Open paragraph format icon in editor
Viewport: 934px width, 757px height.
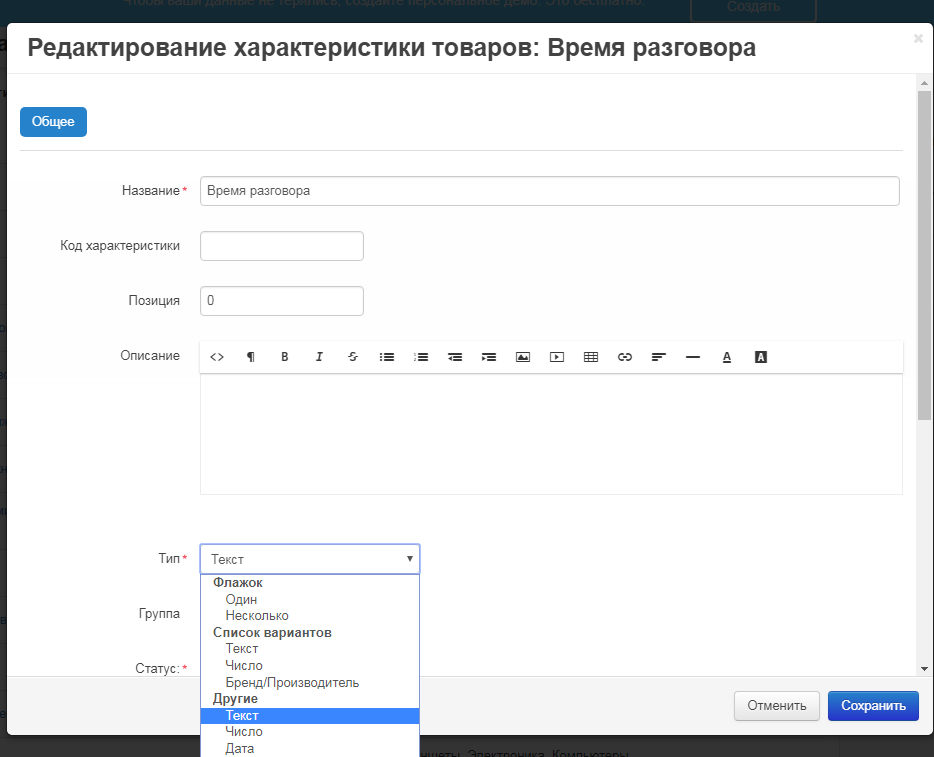tap(251, 357)
